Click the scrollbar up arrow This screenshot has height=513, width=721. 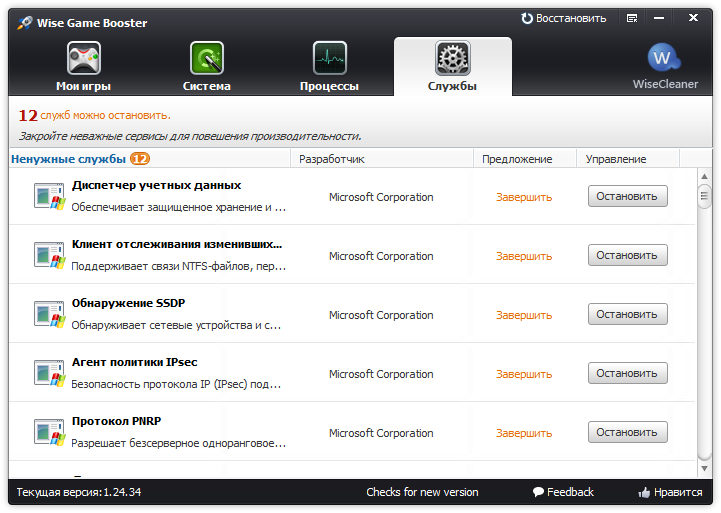(x=704, y=176)
